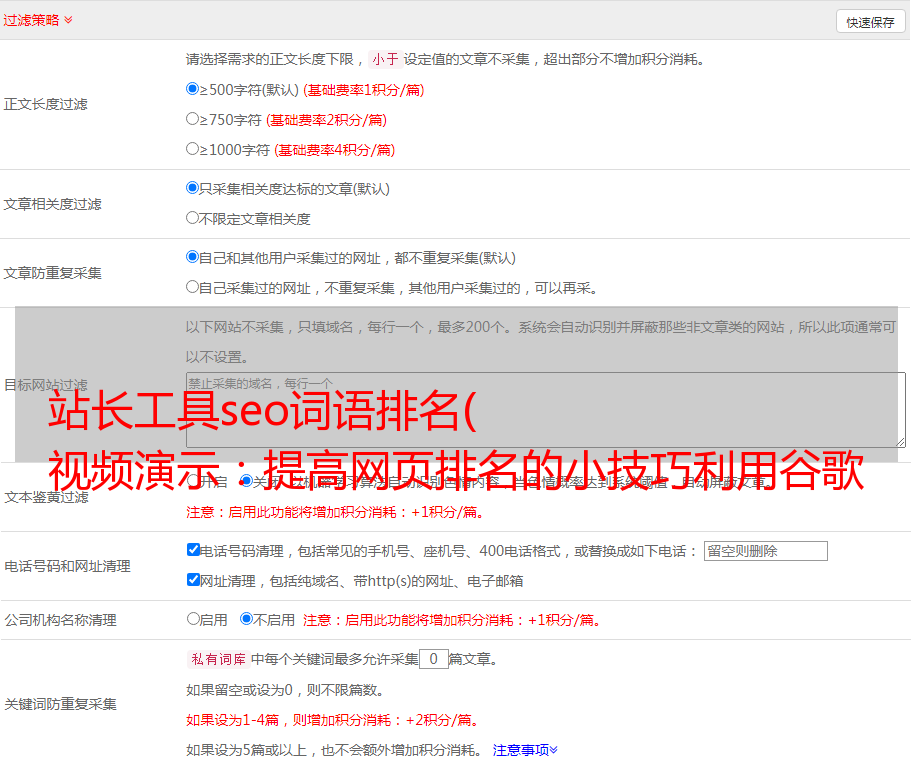912x768 pixels.
Task: Select 自己和其他用户采集过的网址 no-repeat option
Action: click(x=193, y=257)
